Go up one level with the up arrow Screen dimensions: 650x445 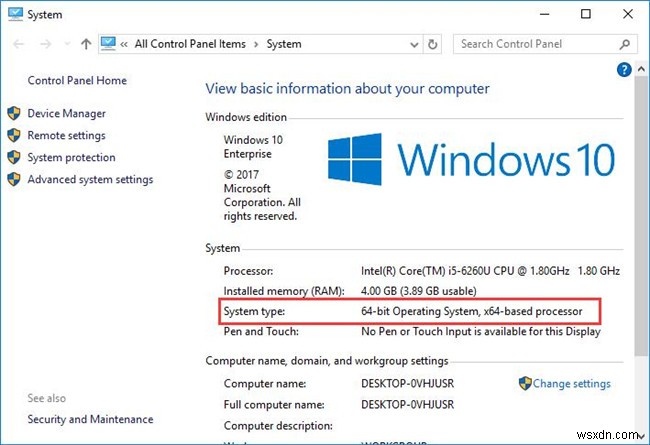click(86, 44)
